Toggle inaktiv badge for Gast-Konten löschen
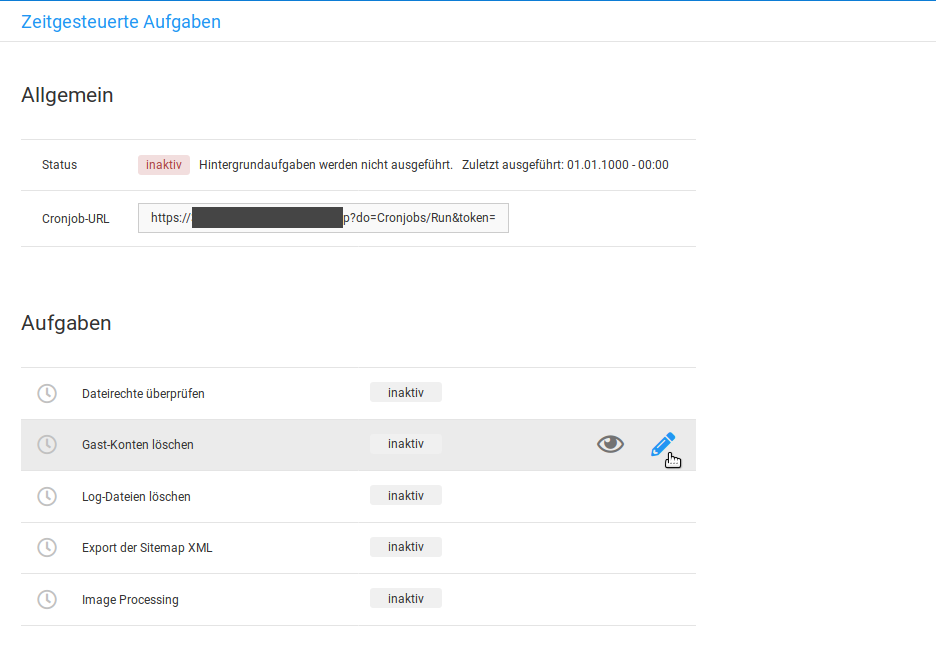 [405, 444]
